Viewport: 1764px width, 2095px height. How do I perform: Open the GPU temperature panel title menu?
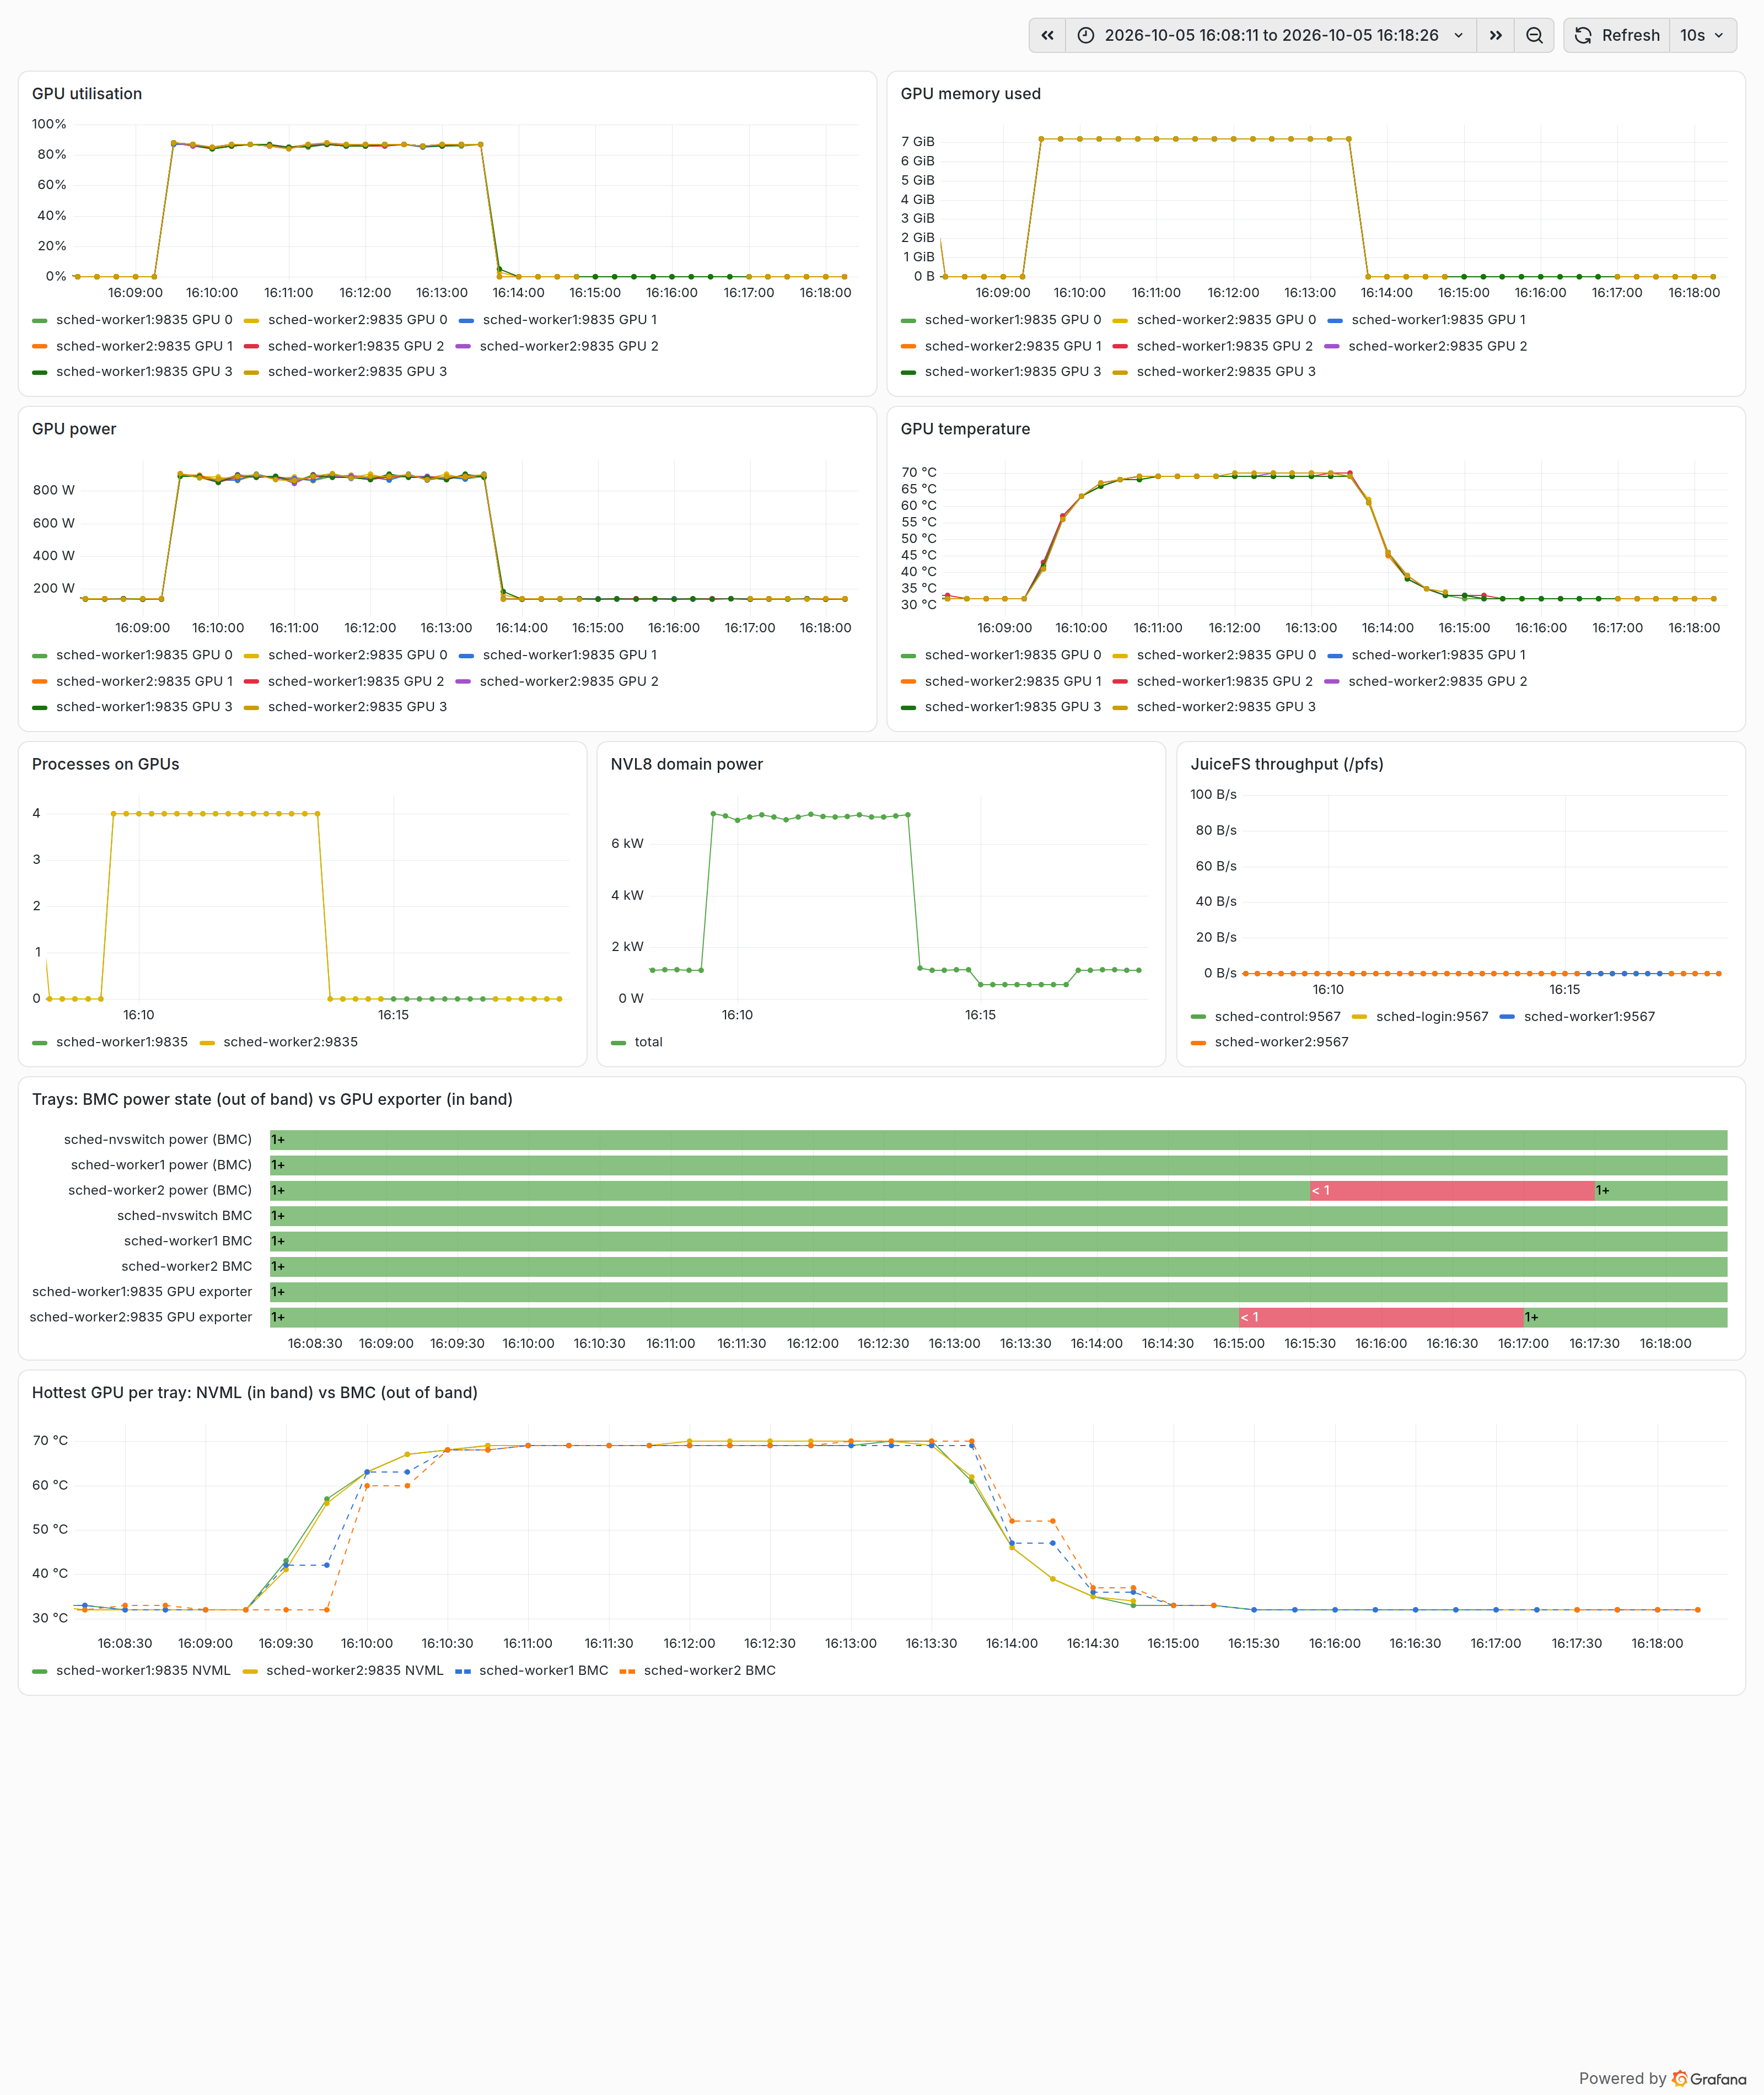click(965, 429)
